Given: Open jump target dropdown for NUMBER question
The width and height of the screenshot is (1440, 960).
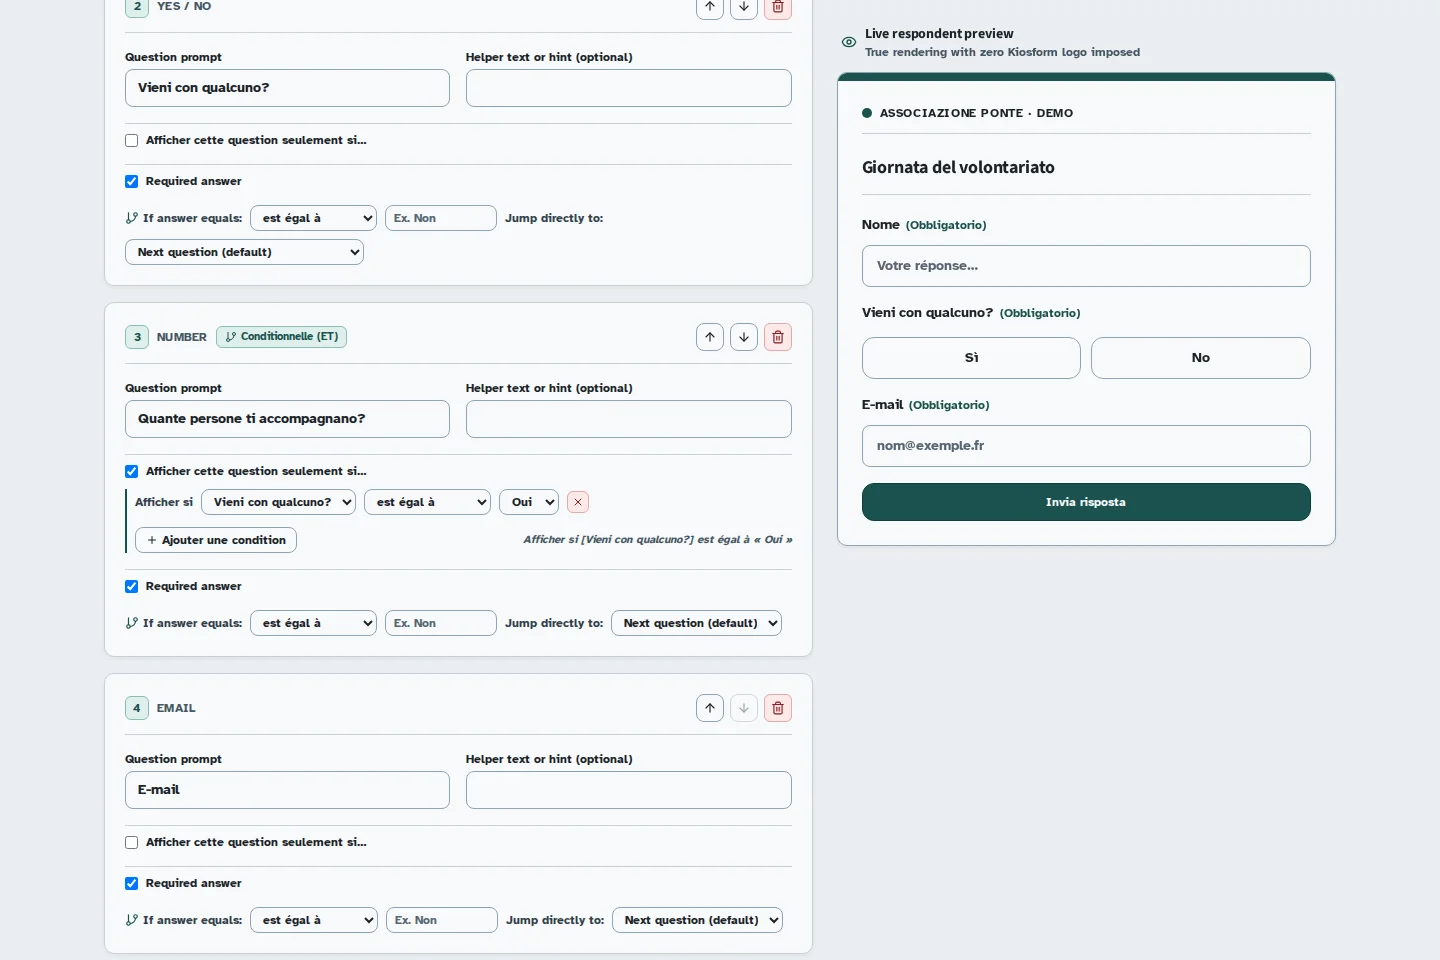Looking at the screenshot, I should (x=696, y=623).
